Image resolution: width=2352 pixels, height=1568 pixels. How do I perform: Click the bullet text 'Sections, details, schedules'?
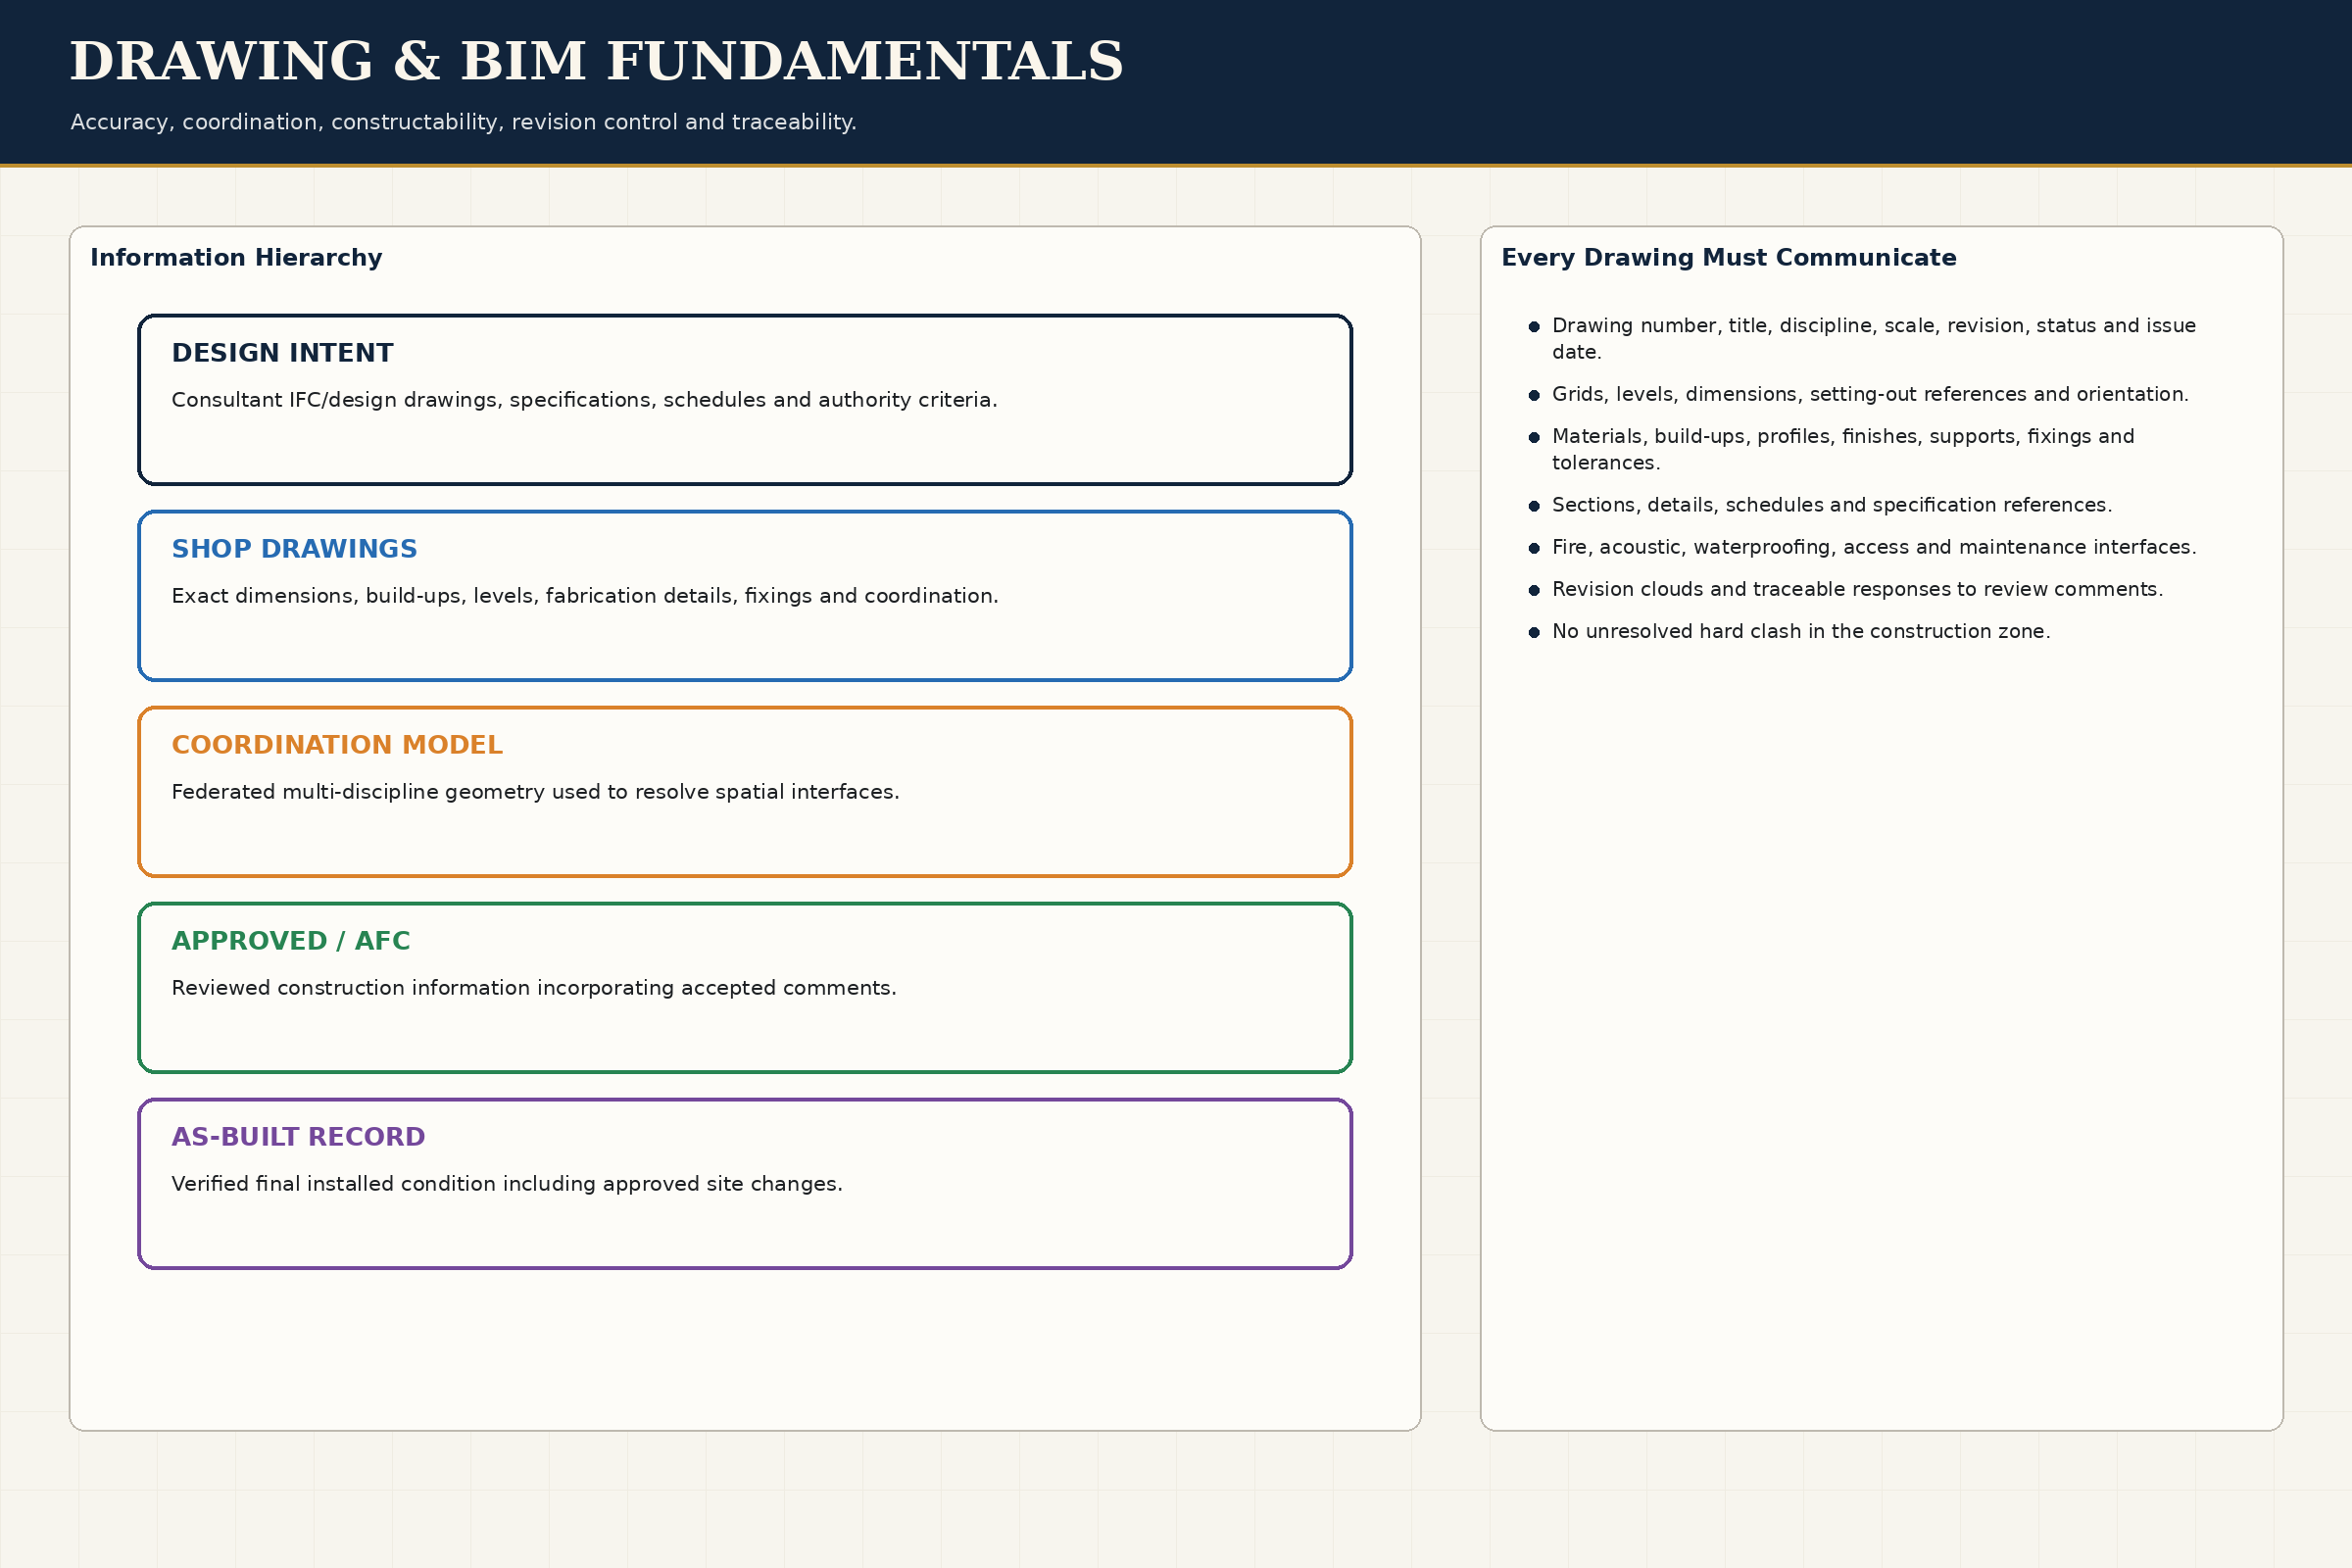[x=1832, y=506]
